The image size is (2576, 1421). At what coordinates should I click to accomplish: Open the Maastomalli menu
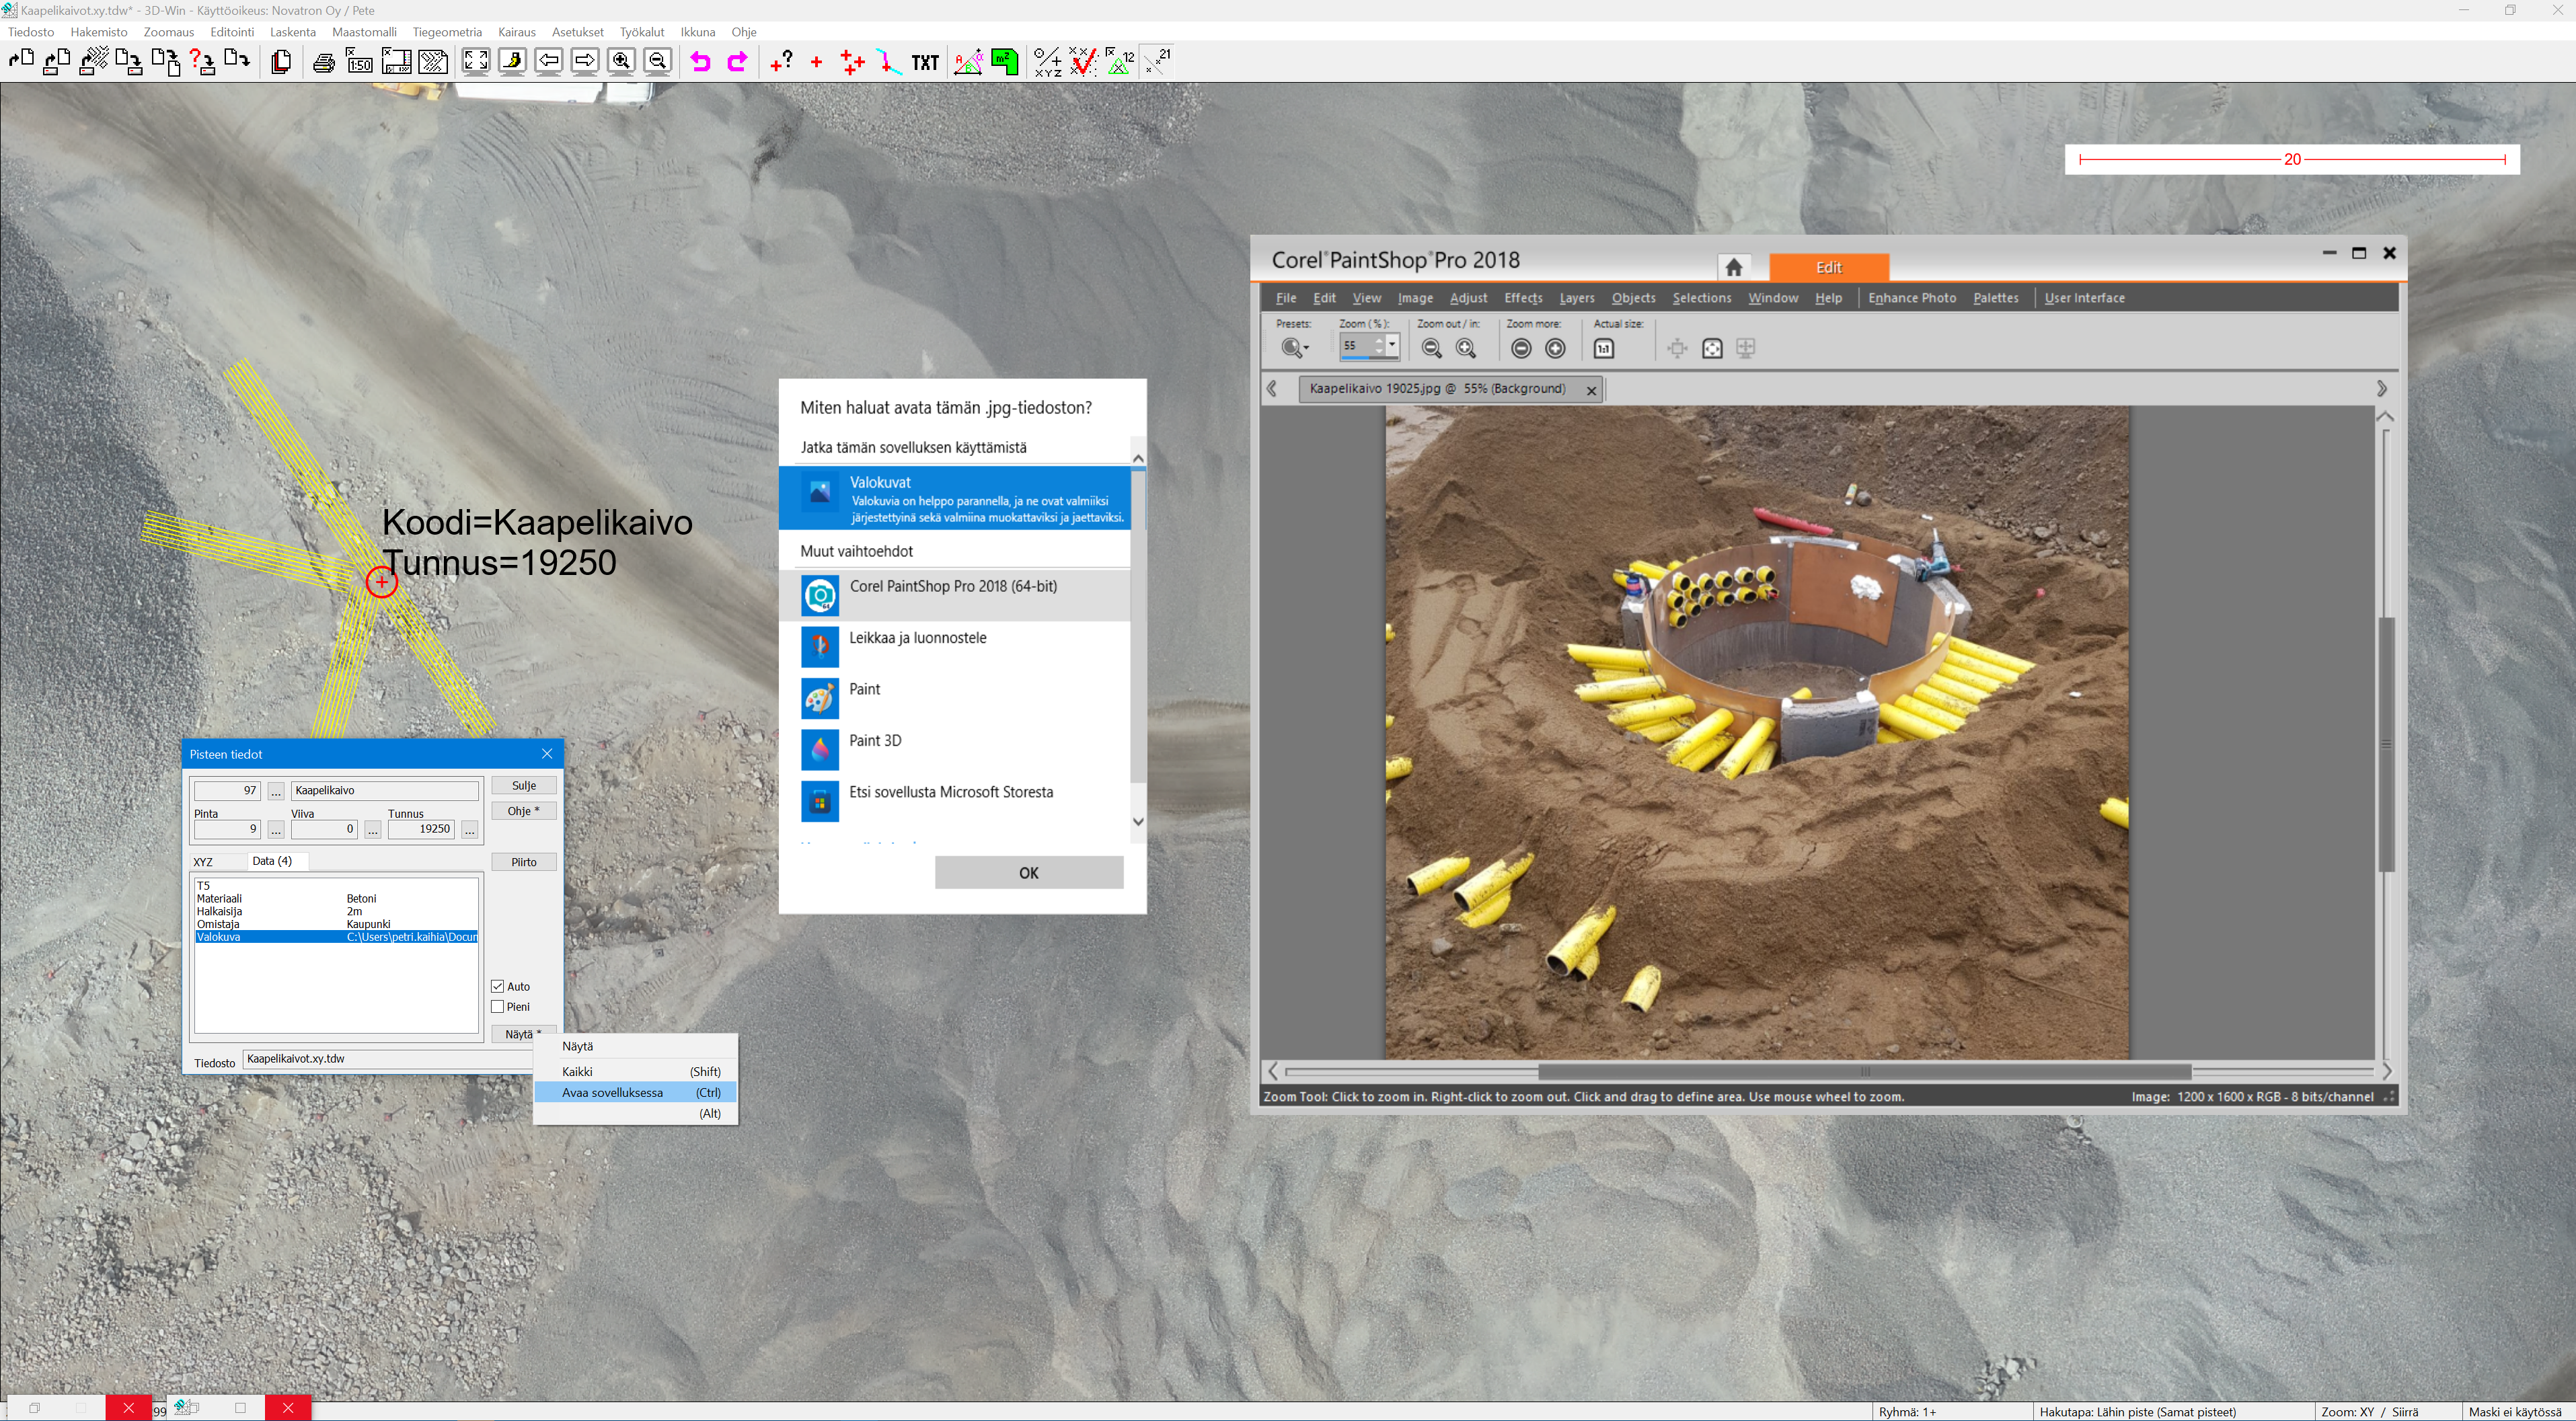pos(364,32)
